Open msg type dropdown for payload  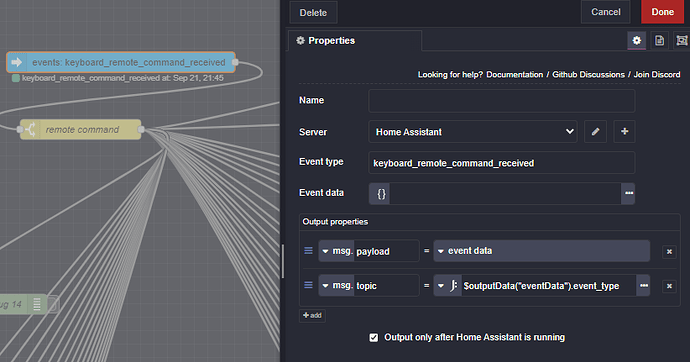tap(337, 251)
